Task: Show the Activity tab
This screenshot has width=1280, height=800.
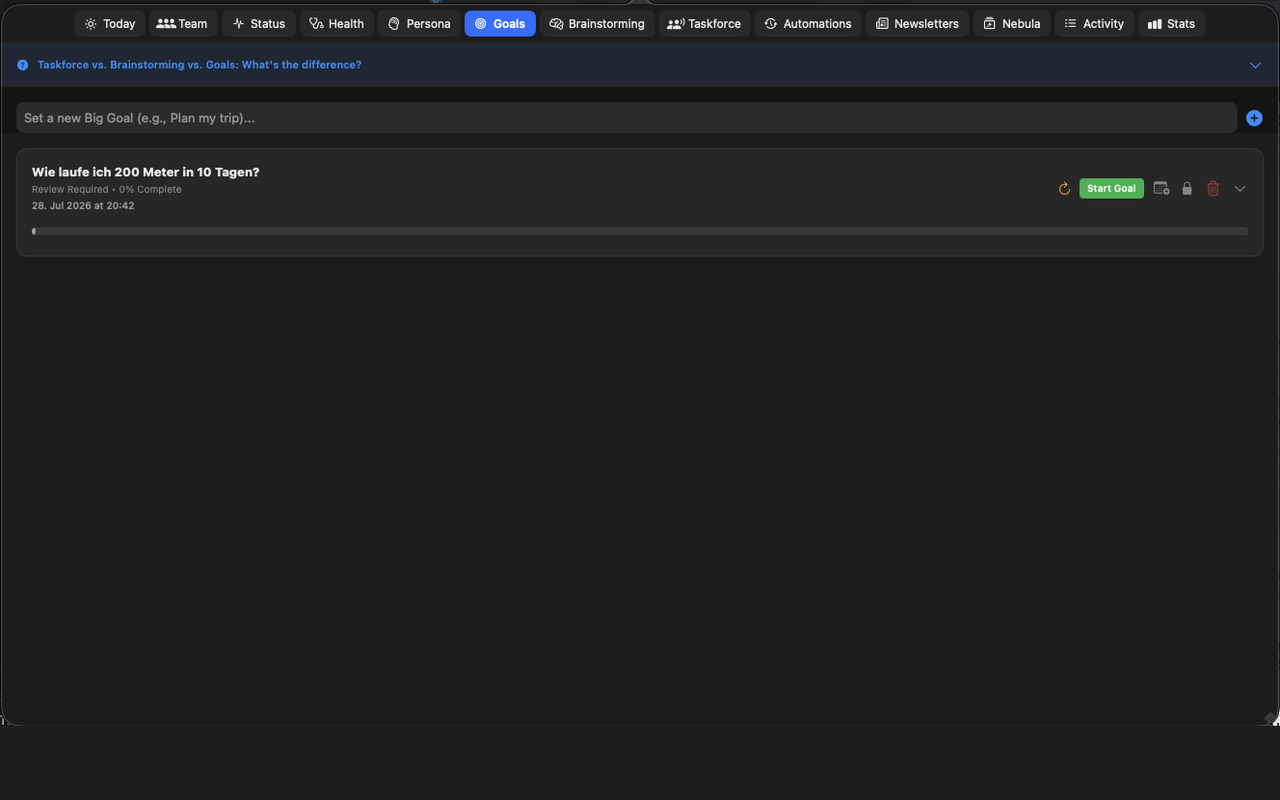Action: (1094, 24)
